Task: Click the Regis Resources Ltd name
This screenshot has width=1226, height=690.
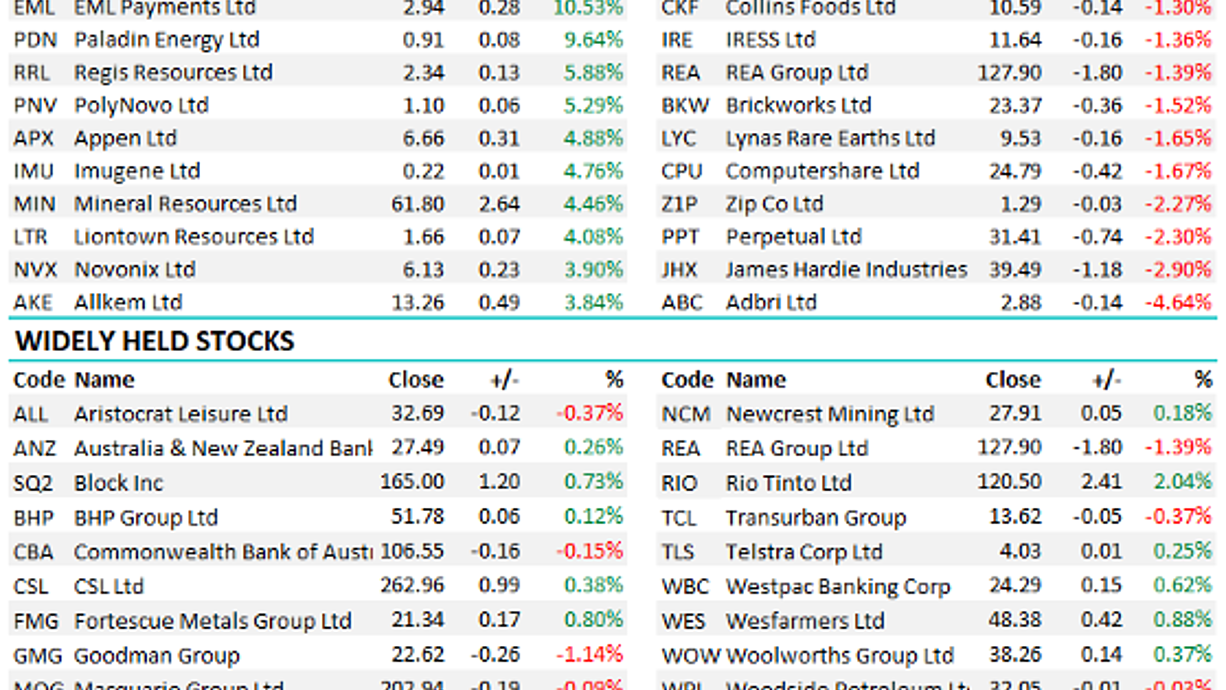Action: (x=173, y=73)
